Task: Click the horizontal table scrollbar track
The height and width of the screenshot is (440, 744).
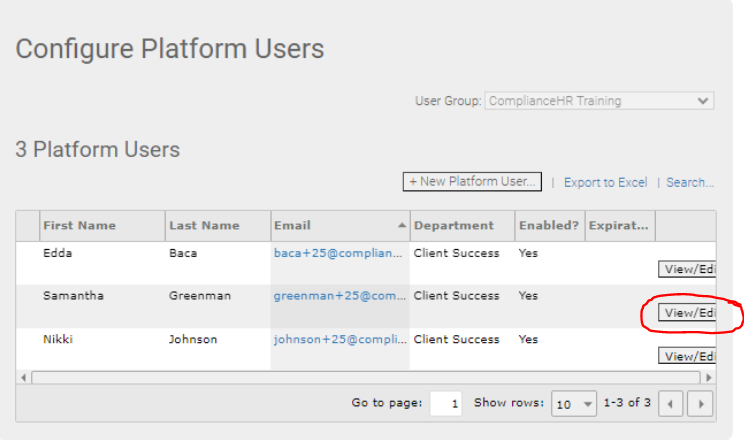Action: [366, 378]
